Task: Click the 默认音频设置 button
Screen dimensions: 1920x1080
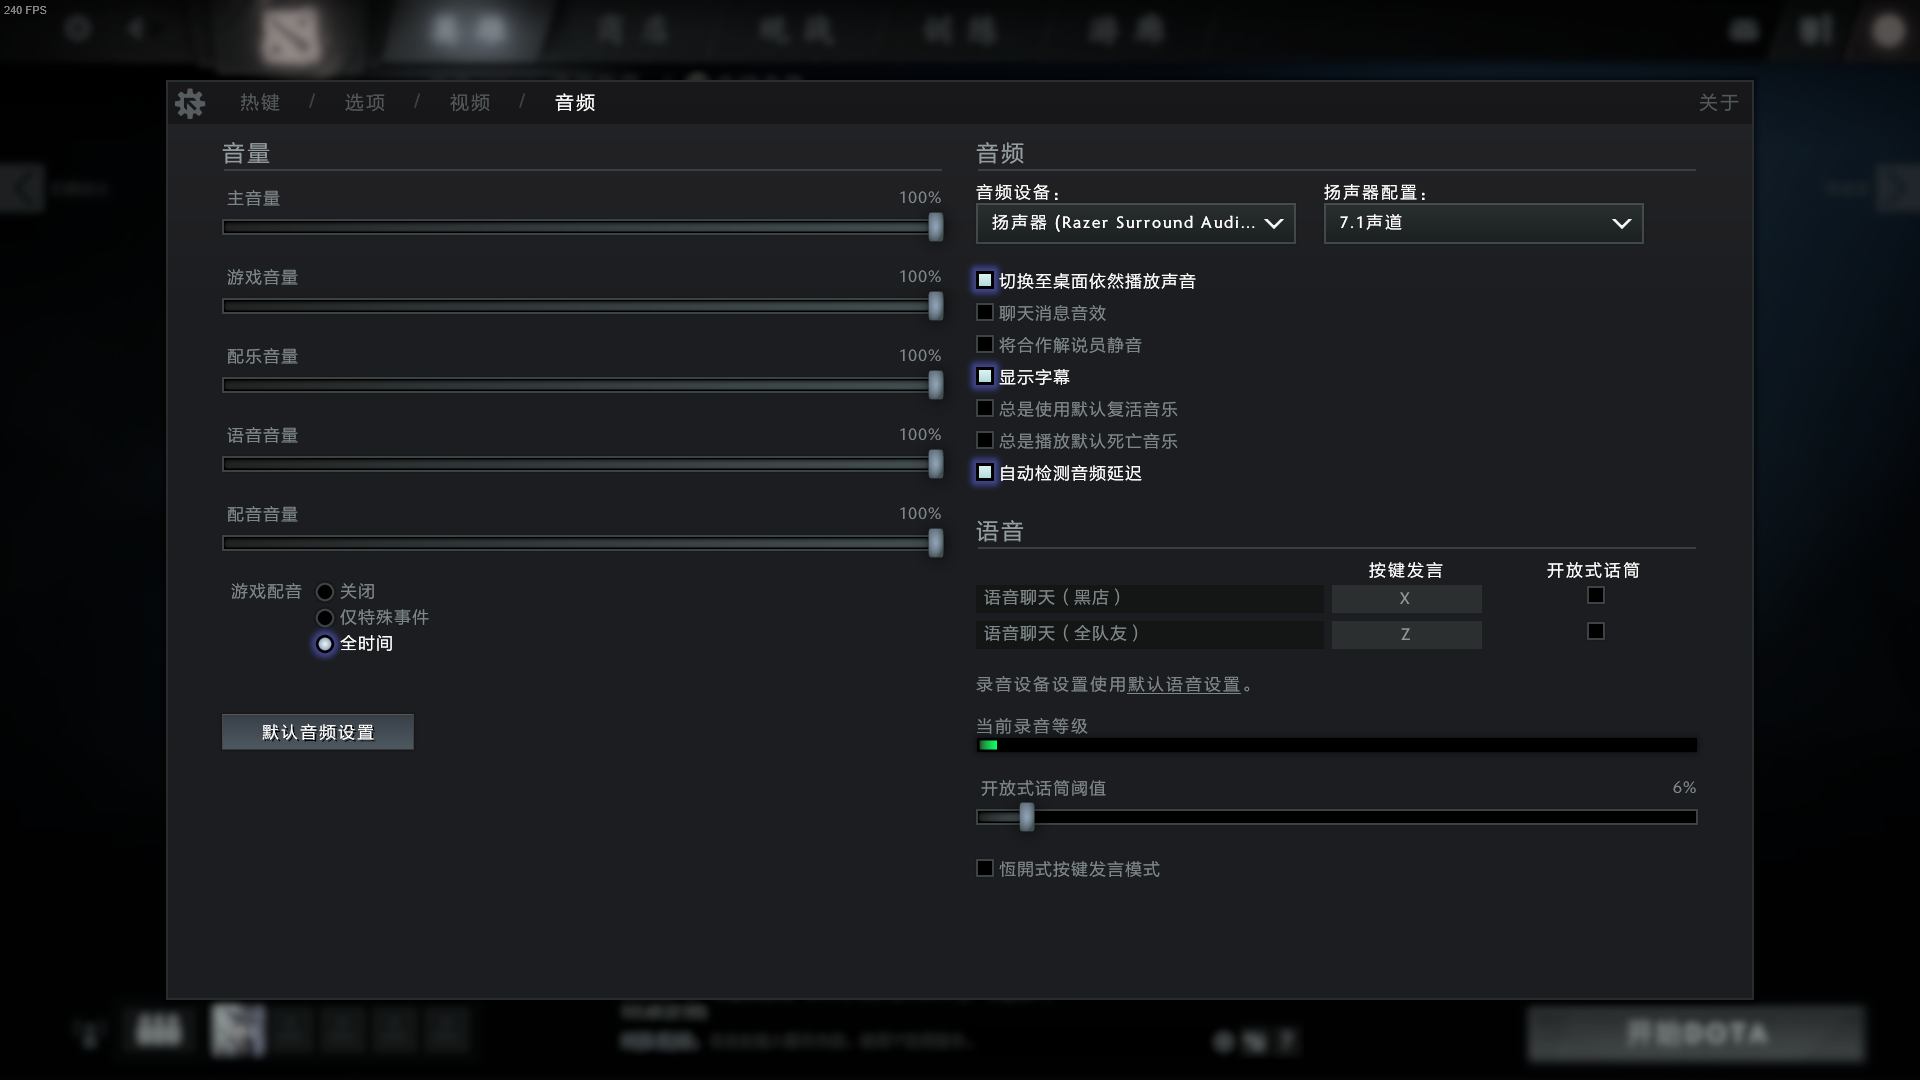Action: (317, 732)
